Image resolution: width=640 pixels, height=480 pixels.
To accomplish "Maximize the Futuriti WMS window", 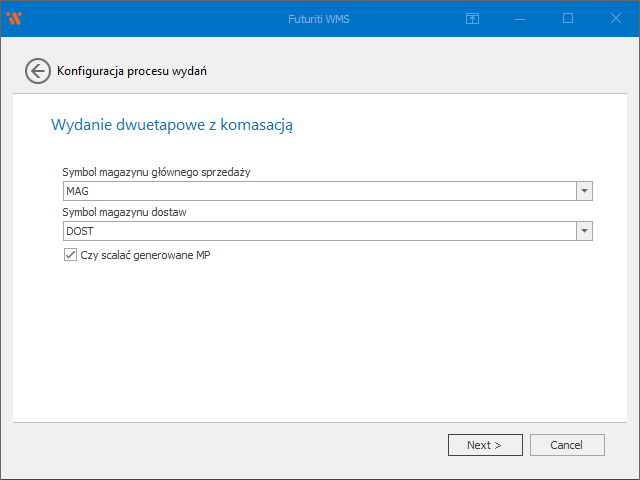I will pyautogui.click(x=568, y=18).
